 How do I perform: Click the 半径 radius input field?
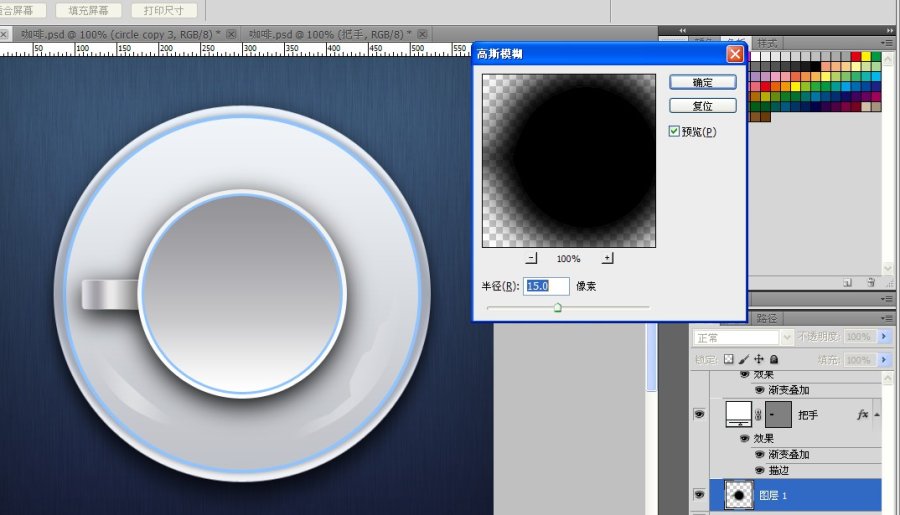(546, 286)
